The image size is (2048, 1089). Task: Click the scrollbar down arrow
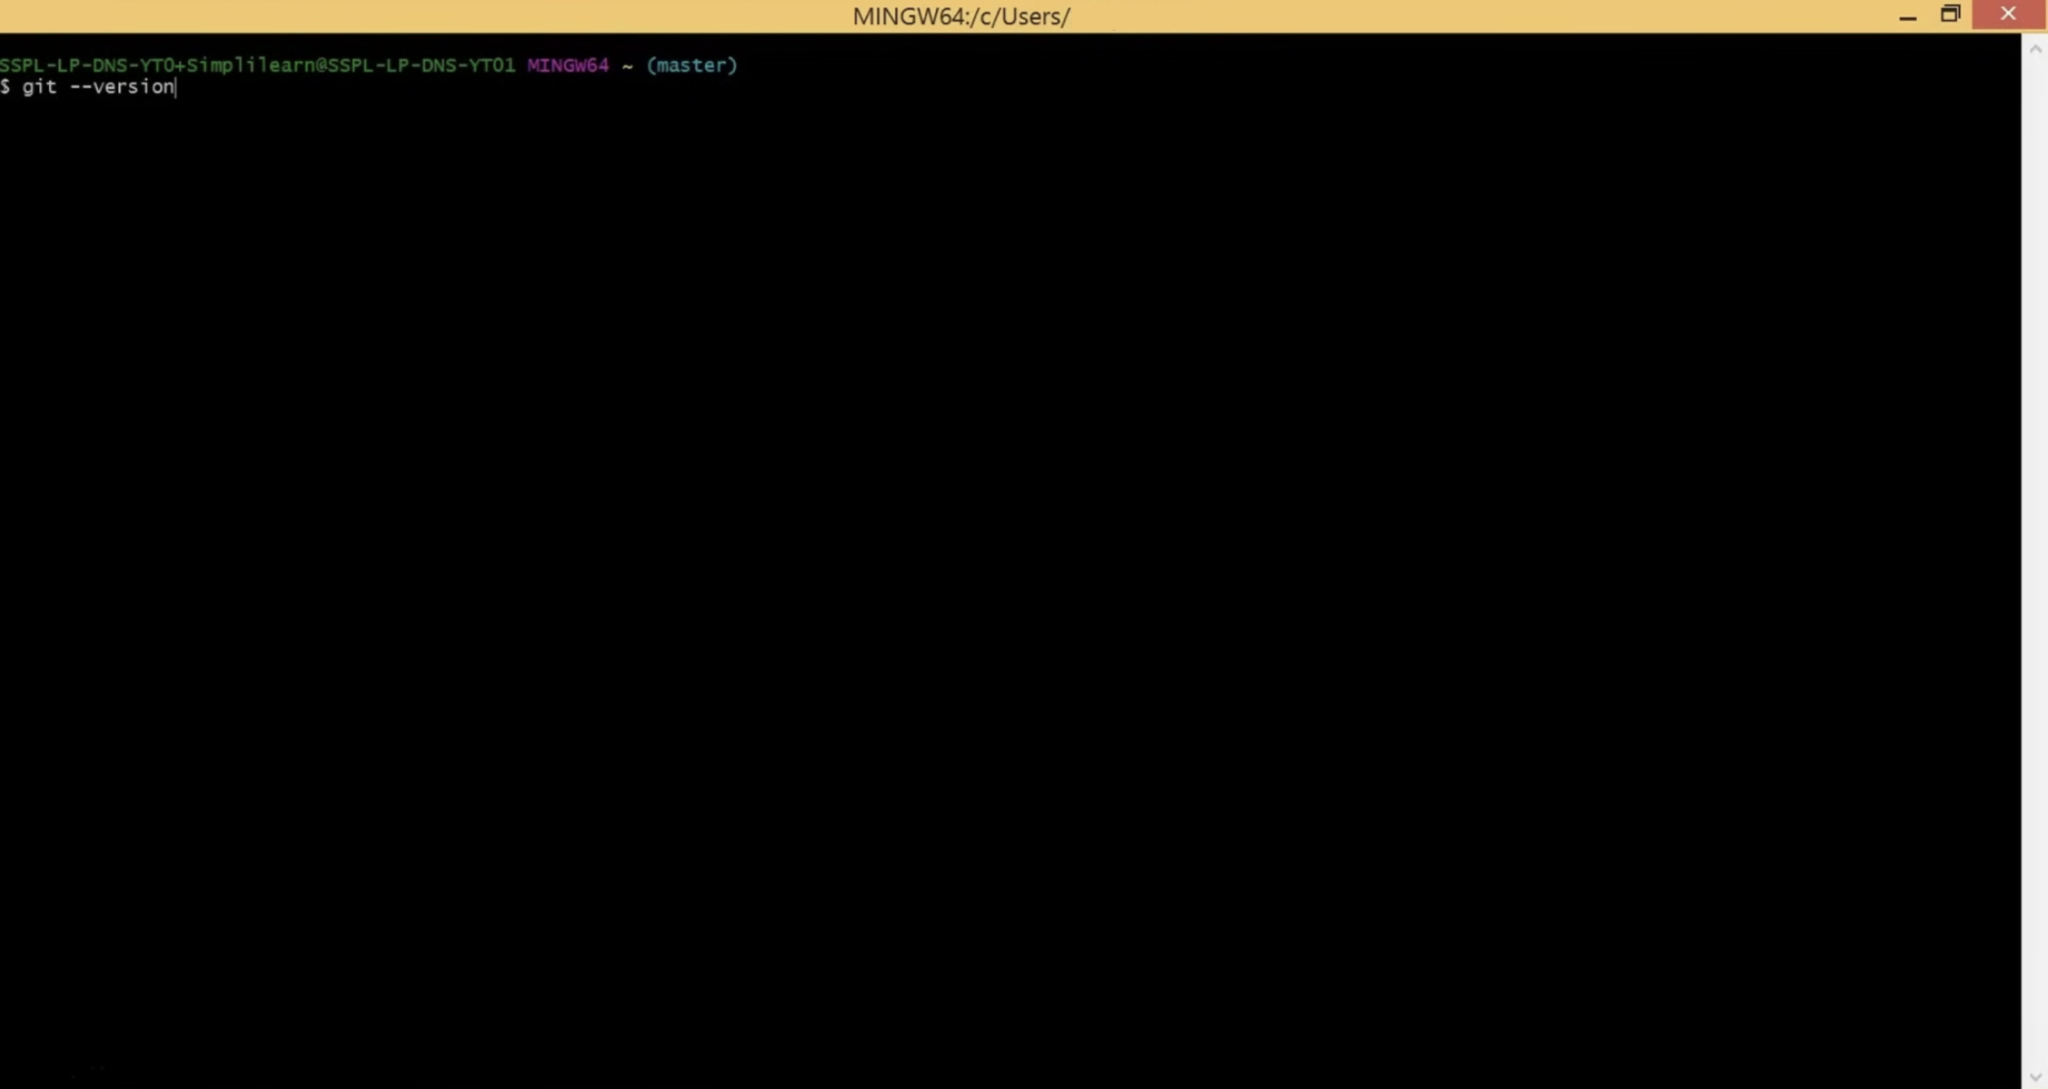2036,1077
